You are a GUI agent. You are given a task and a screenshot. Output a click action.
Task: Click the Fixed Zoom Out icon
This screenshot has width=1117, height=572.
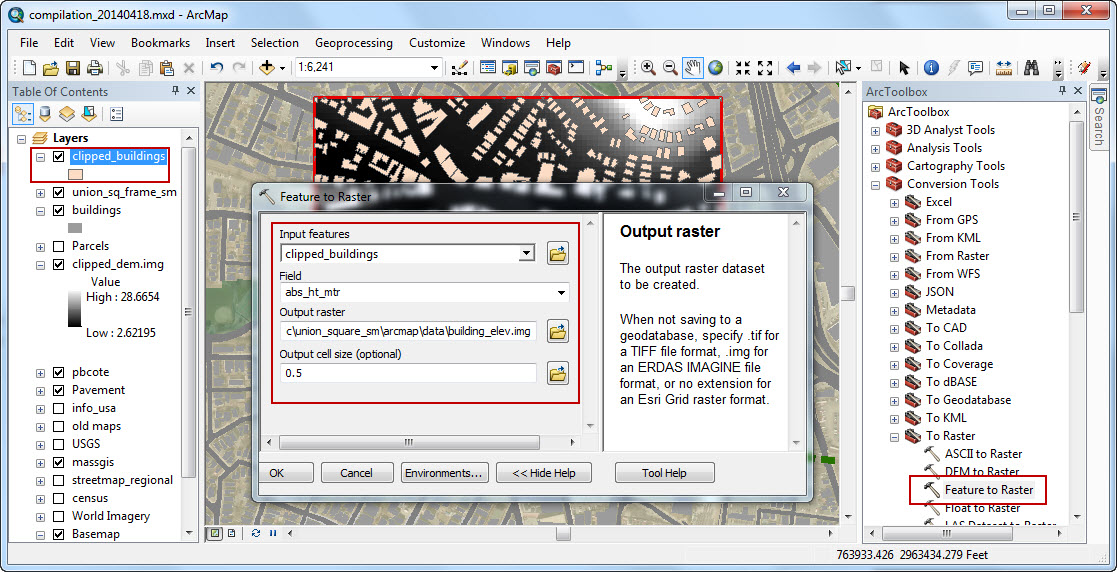pyautogui.click(x=765, y=68)
